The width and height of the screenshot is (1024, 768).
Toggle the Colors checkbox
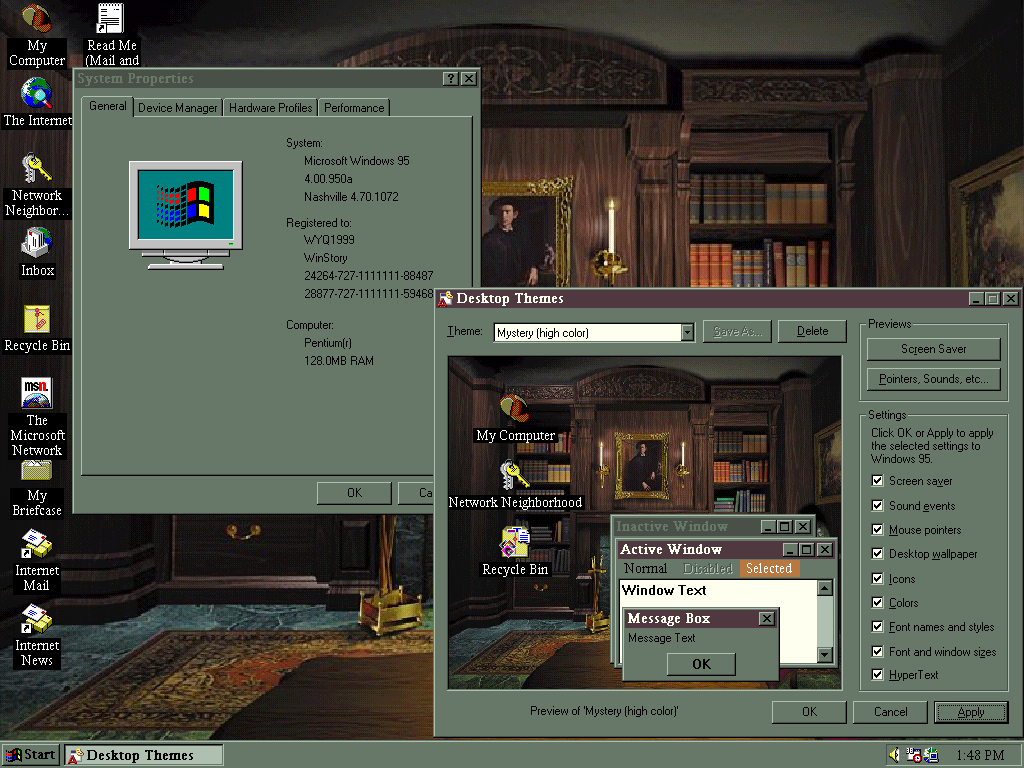[878, 603]
